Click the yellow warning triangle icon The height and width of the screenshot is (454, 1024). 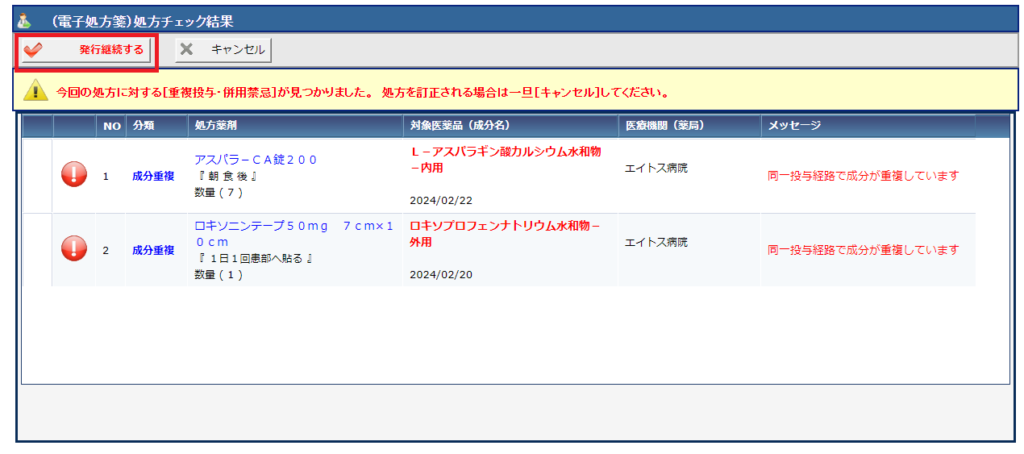click(35, 91)
